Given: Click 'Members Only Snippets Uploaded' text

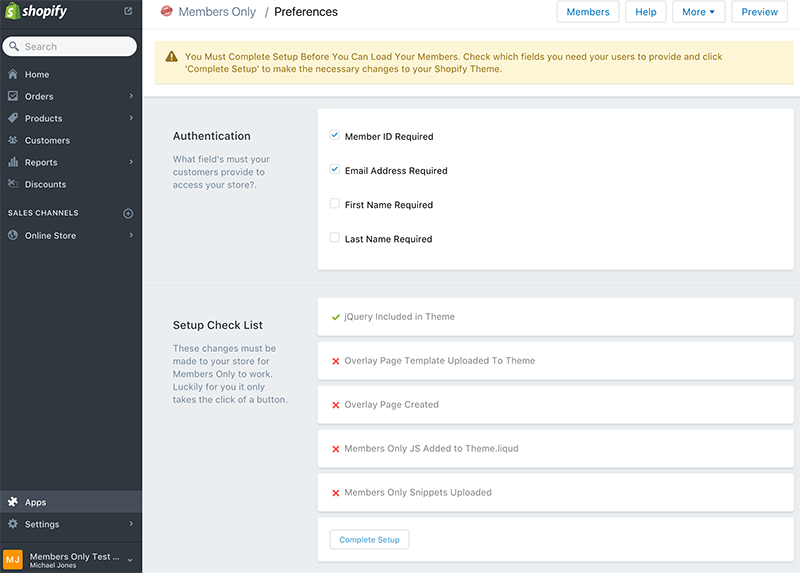Looking at the screenshot, I should 418,492.
